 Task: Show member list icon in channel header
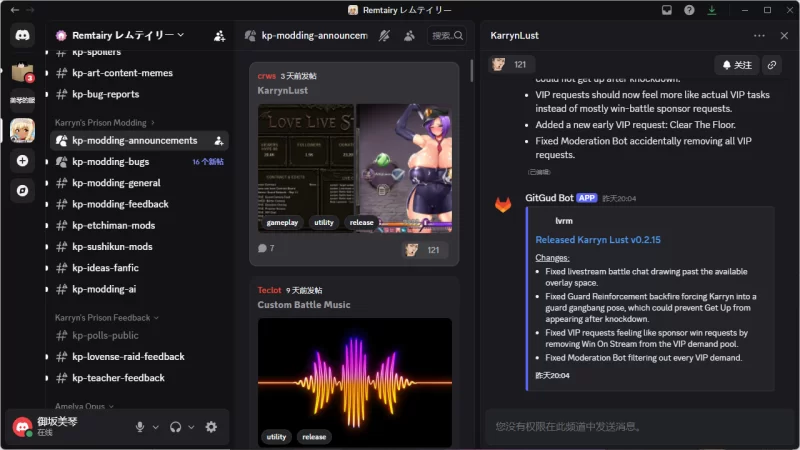click(x=409, y=36)
